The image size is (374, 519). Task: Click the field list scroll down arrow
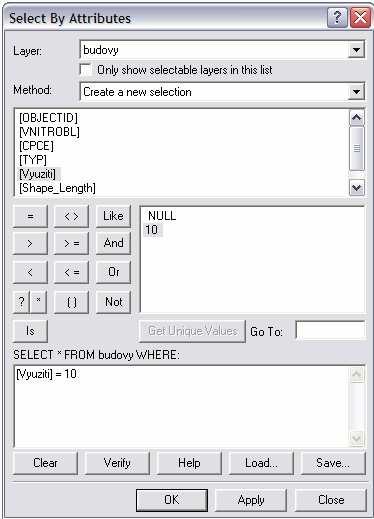click(x=356, y=188)
